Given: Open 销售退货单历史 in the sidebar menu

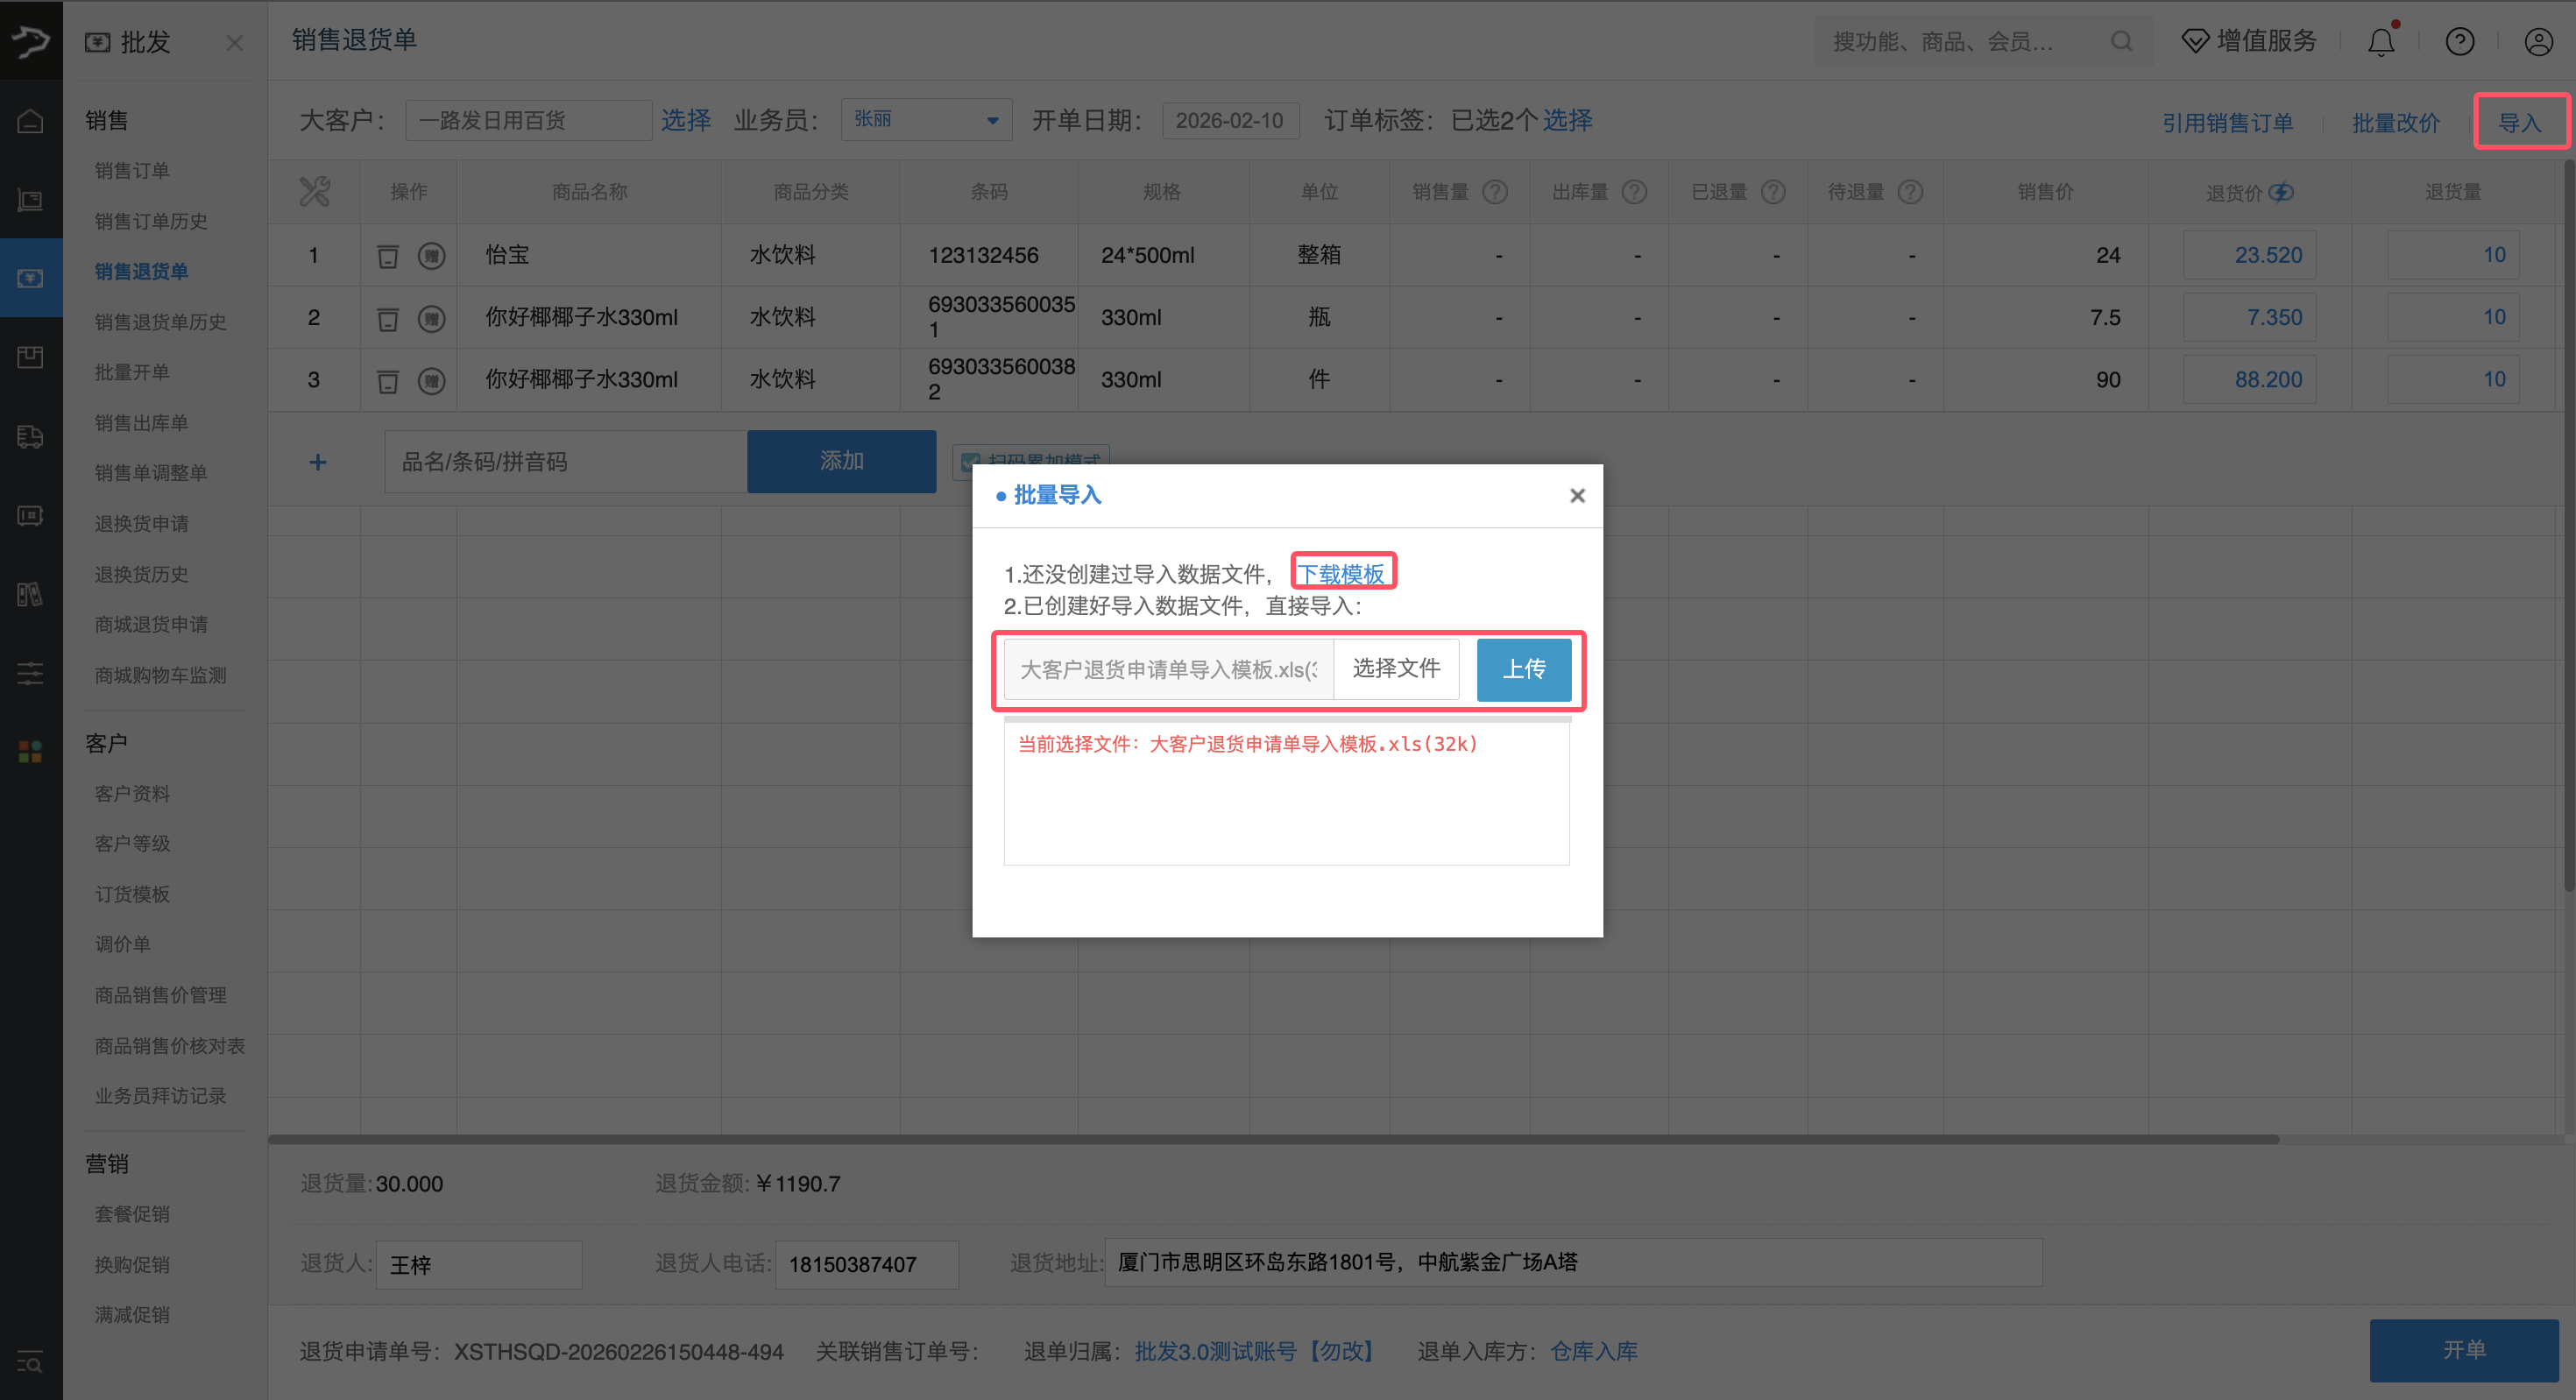Looking at the screenshot, I should click(160, 321).
